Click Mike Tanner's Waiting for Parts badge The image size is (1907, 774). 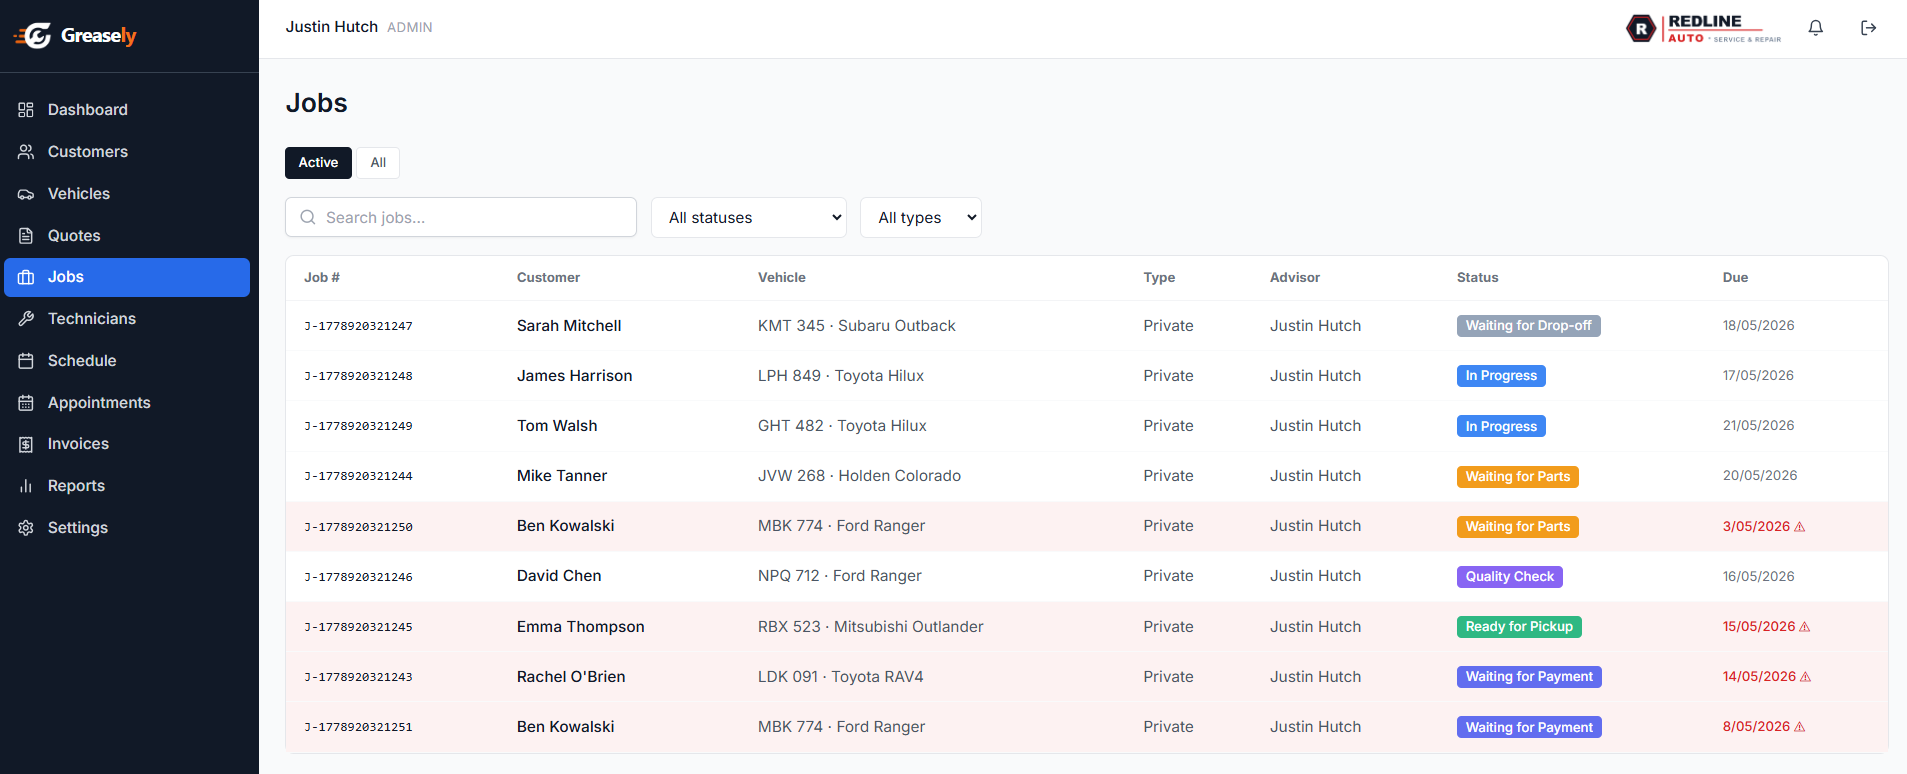point(1517,477)
